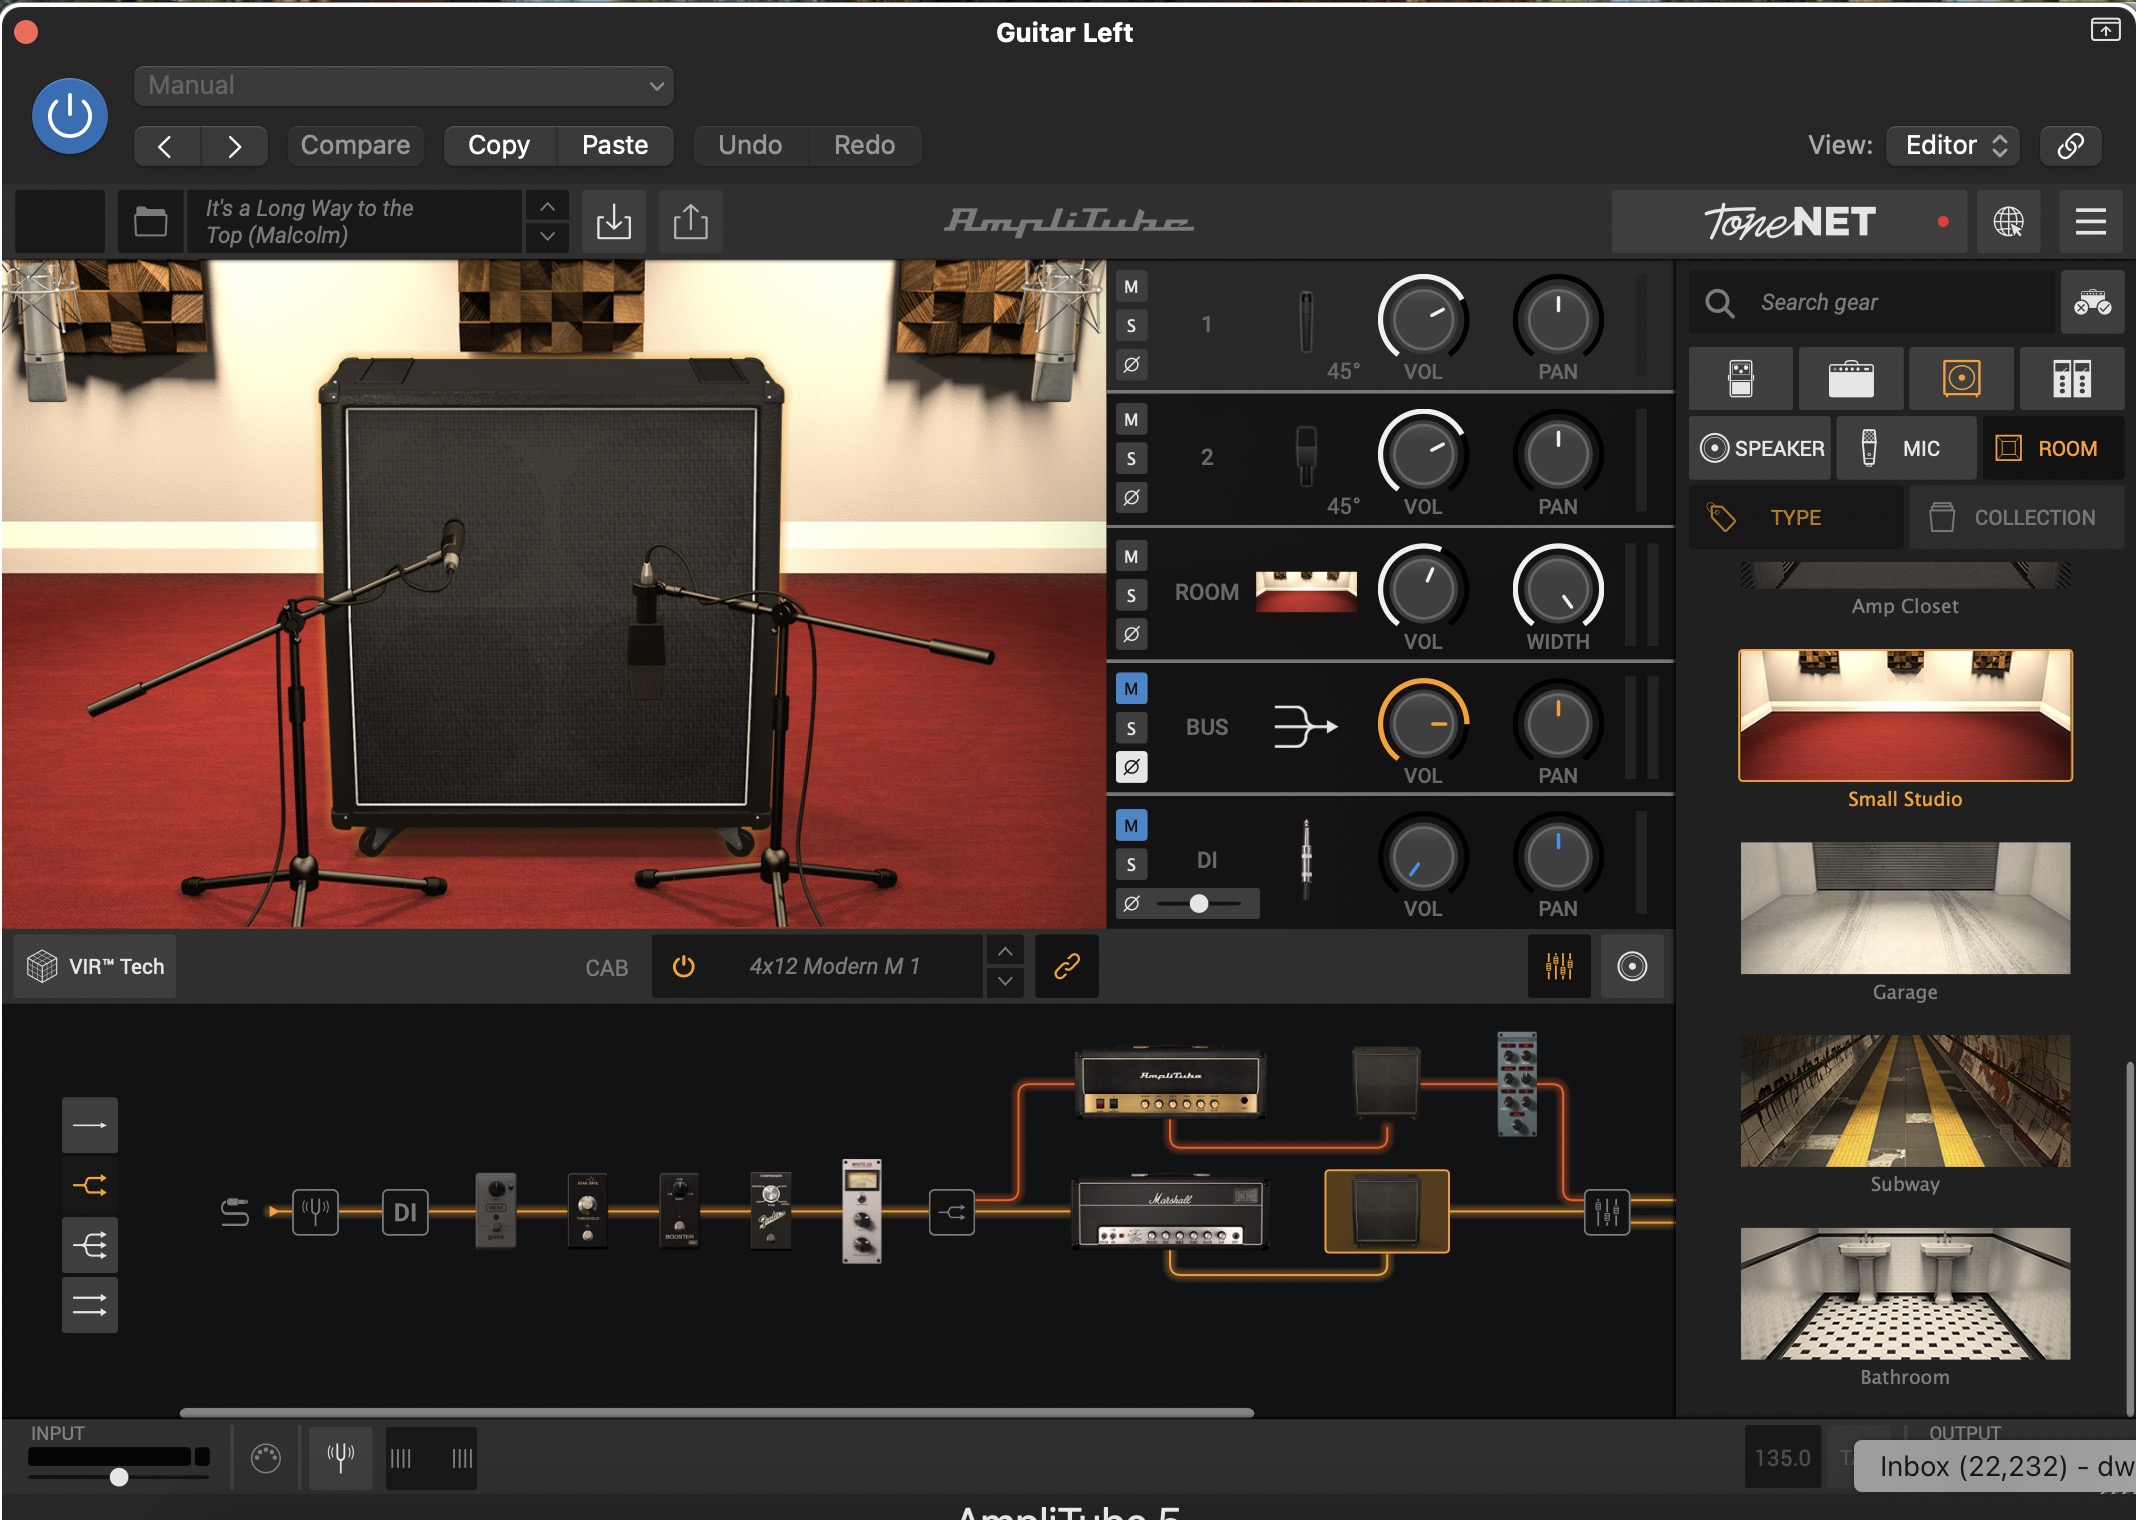This screenshot has height=1520, width=2136.
Task: Click the Redo button
Action: 864,146
